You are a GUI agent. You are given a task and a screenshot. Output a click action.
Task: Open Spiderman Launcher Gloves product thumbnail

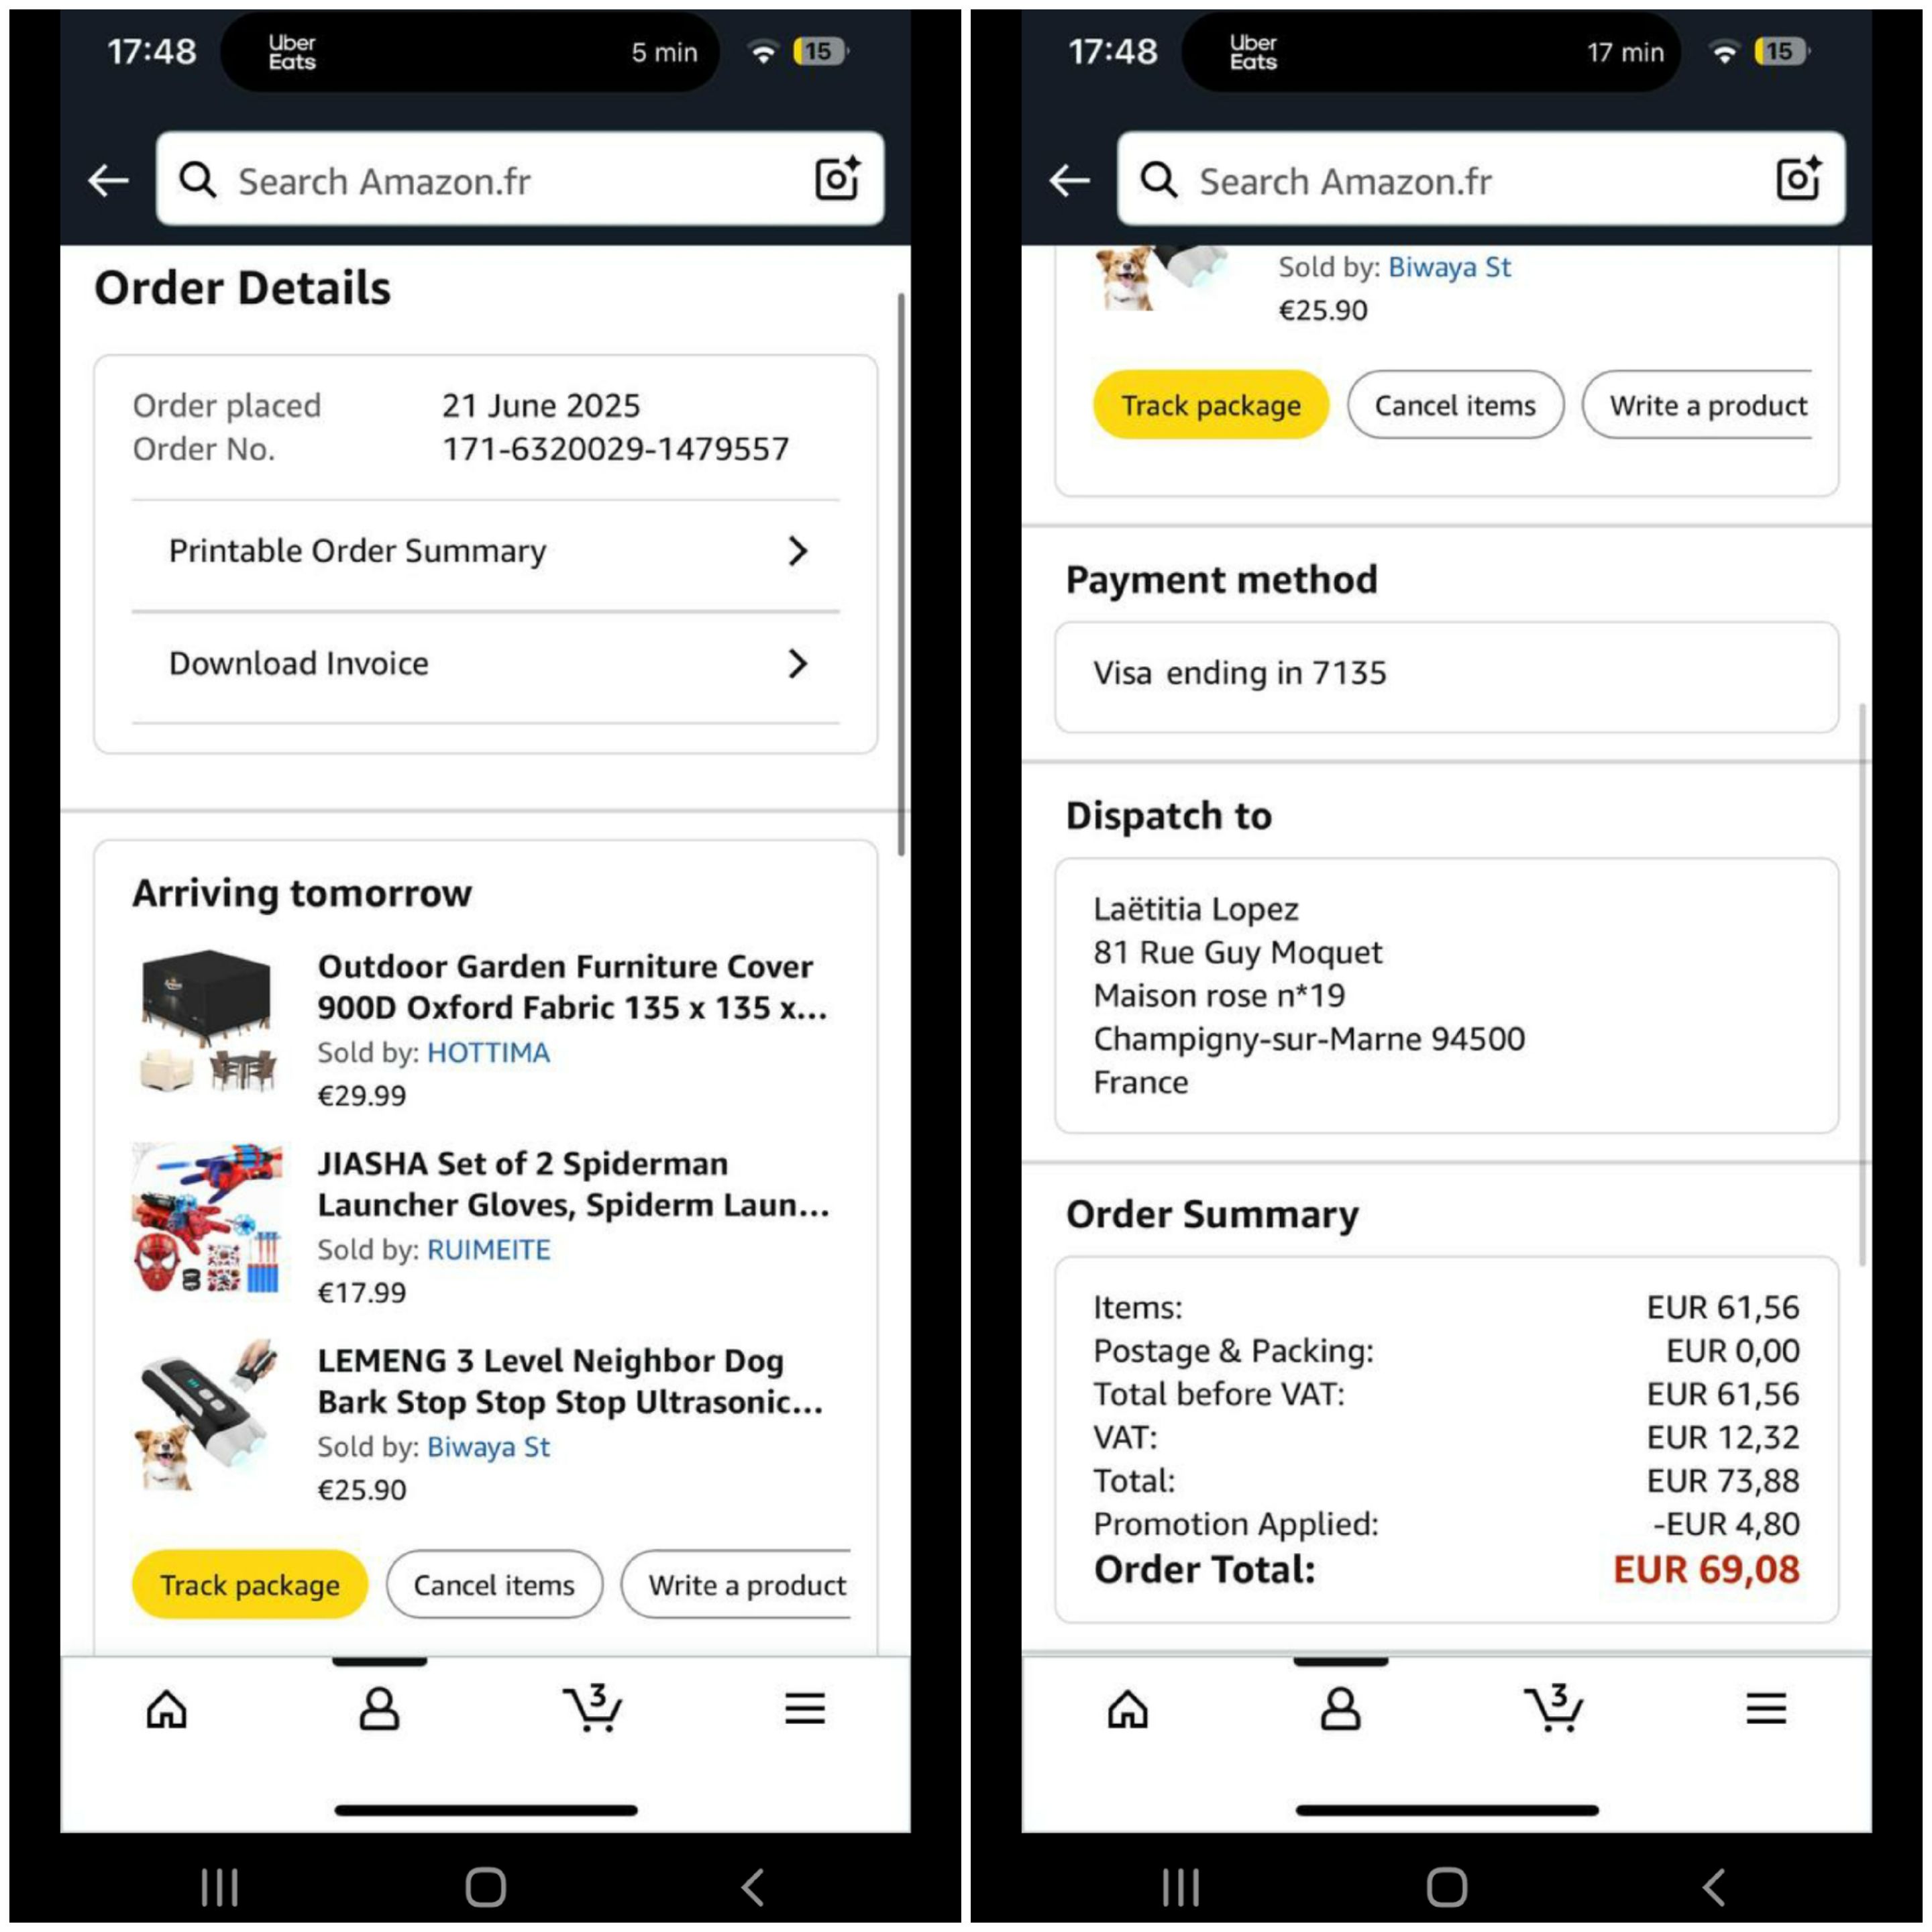pos(208,1218)
